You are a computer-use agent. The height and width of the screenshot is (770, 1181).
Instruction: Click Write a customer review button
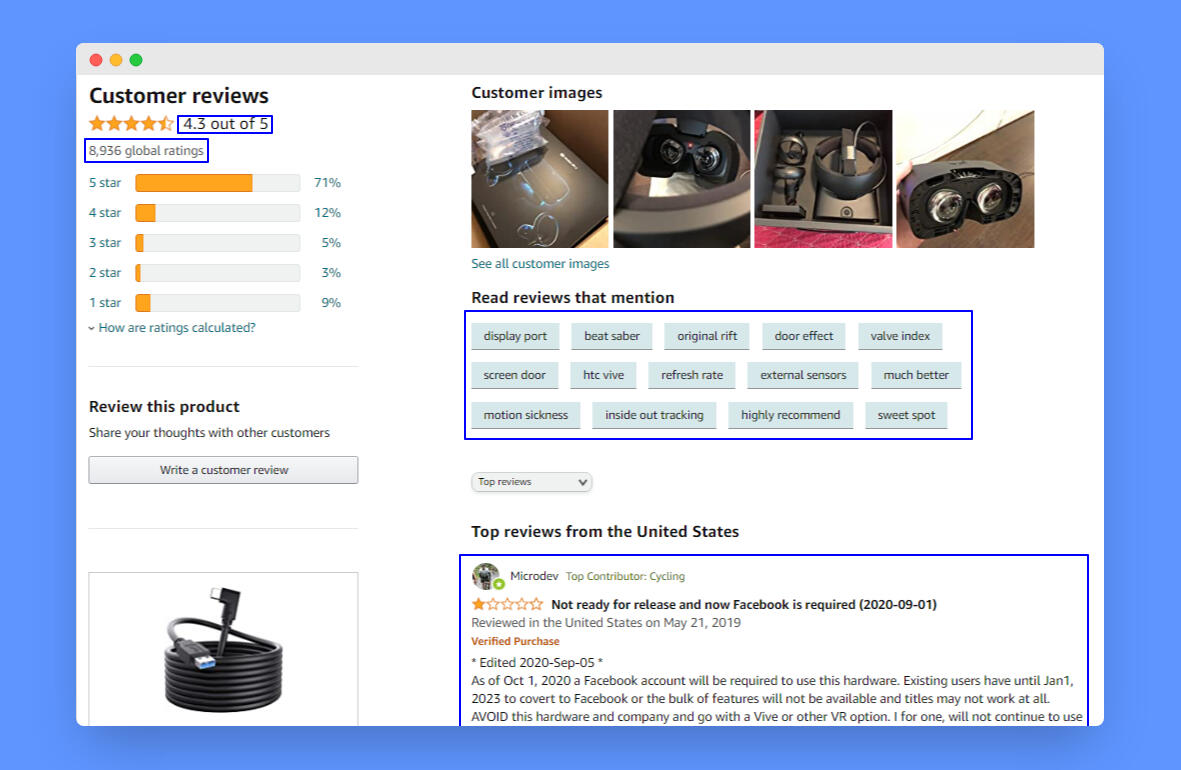223,470
